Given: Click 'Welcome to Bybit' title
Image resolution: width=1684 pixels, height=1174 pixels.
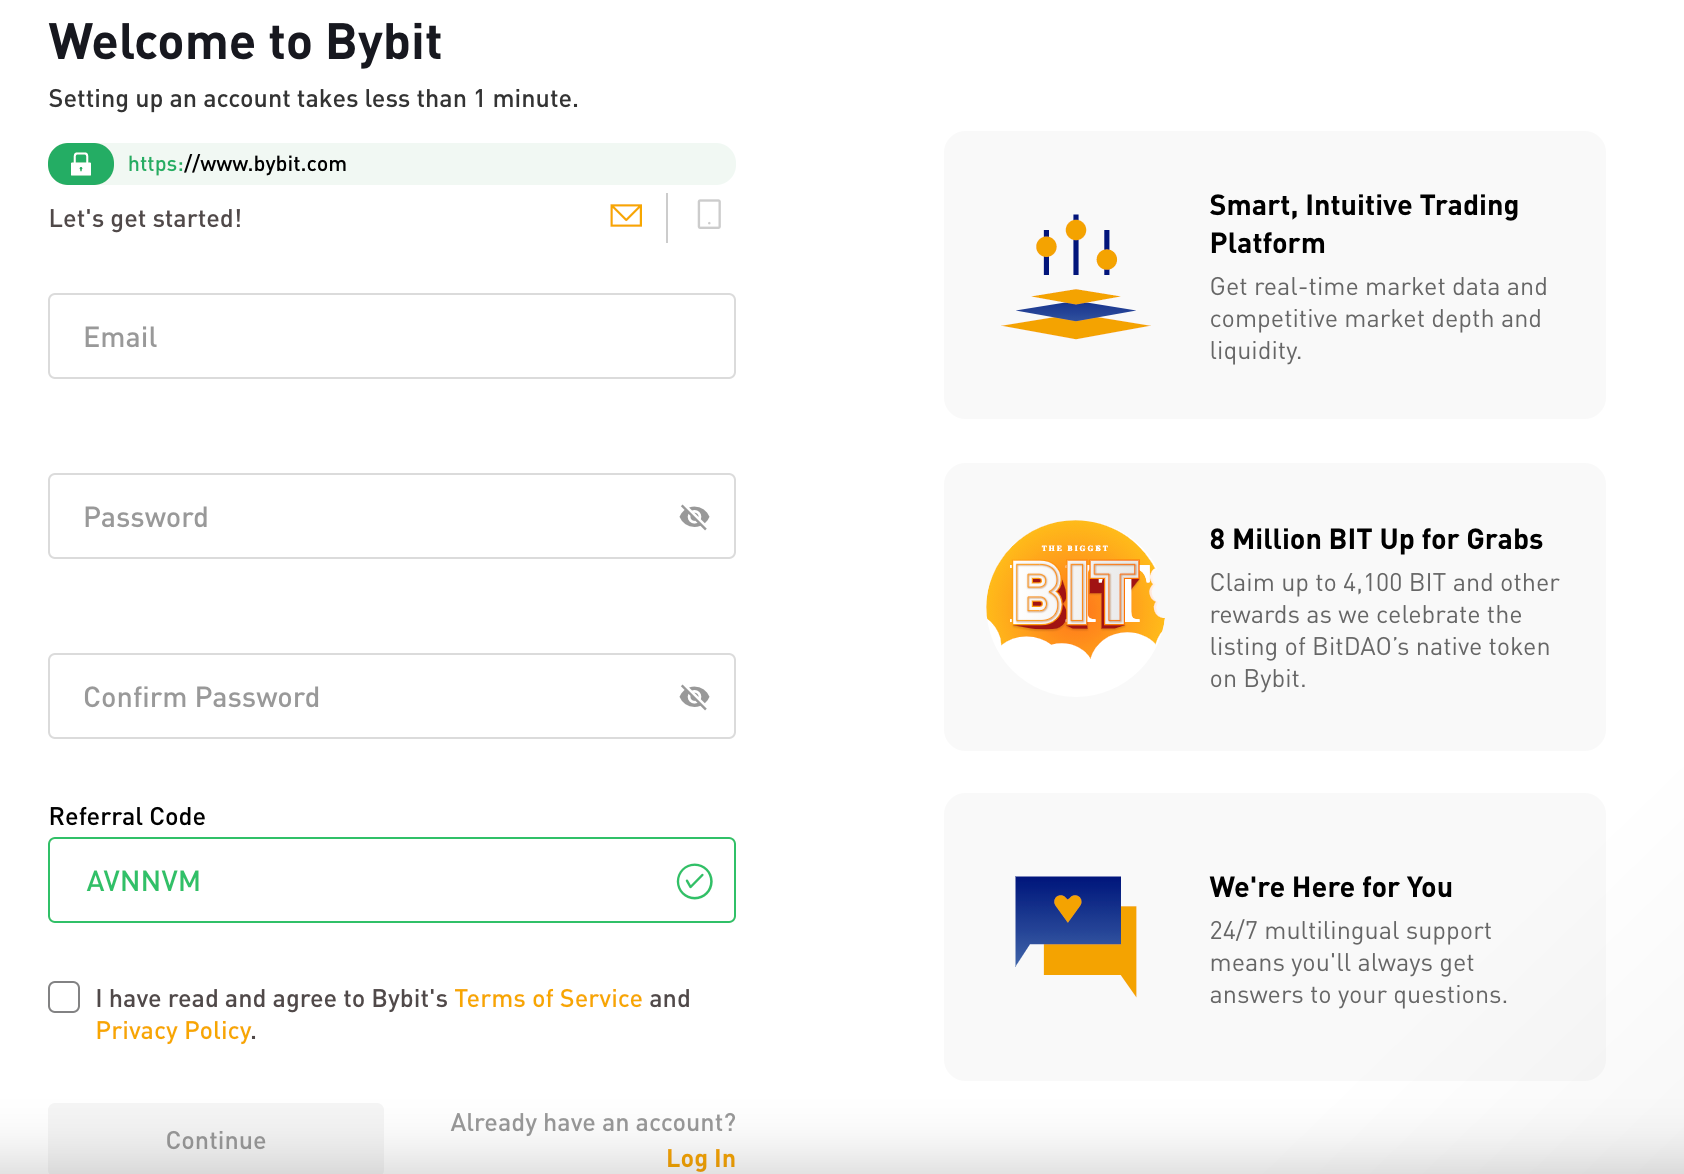Looking at the screenshot, I should pos(245,42).
